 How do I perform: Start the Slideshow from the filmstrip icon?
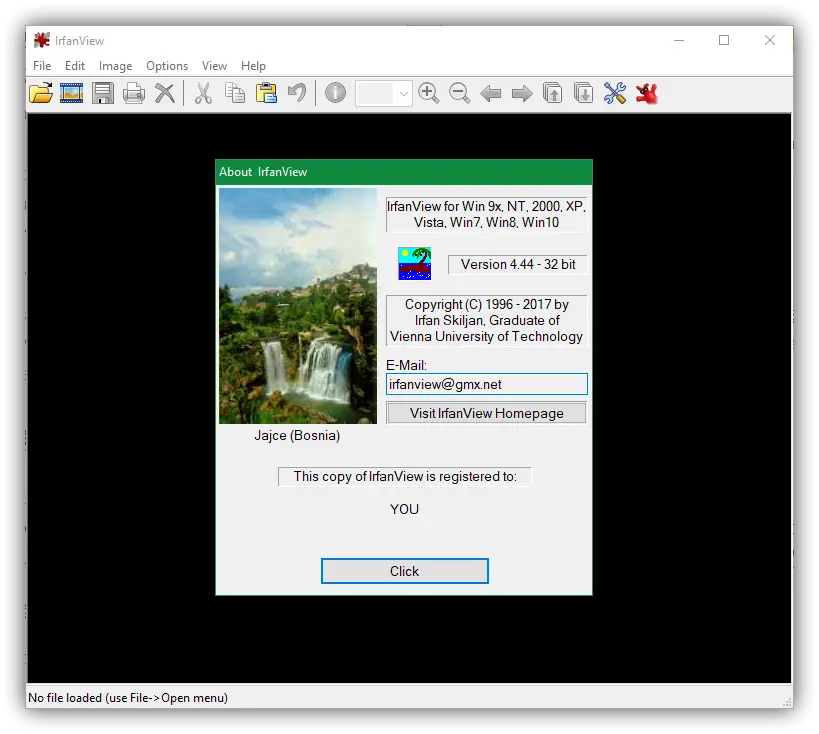click(x=71, y=94)
